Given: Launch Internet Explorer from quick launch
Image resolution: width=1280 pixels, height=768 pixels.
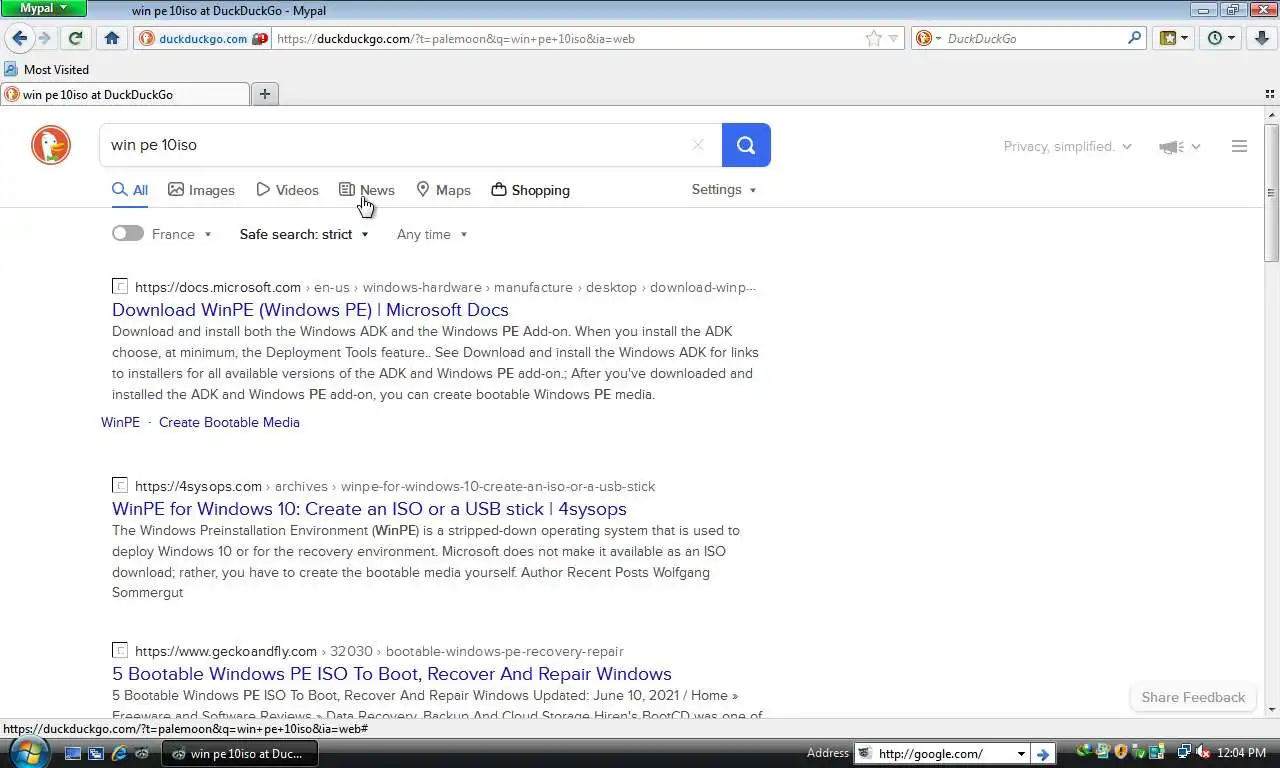Looking at the screenshot, I should 119,753.
